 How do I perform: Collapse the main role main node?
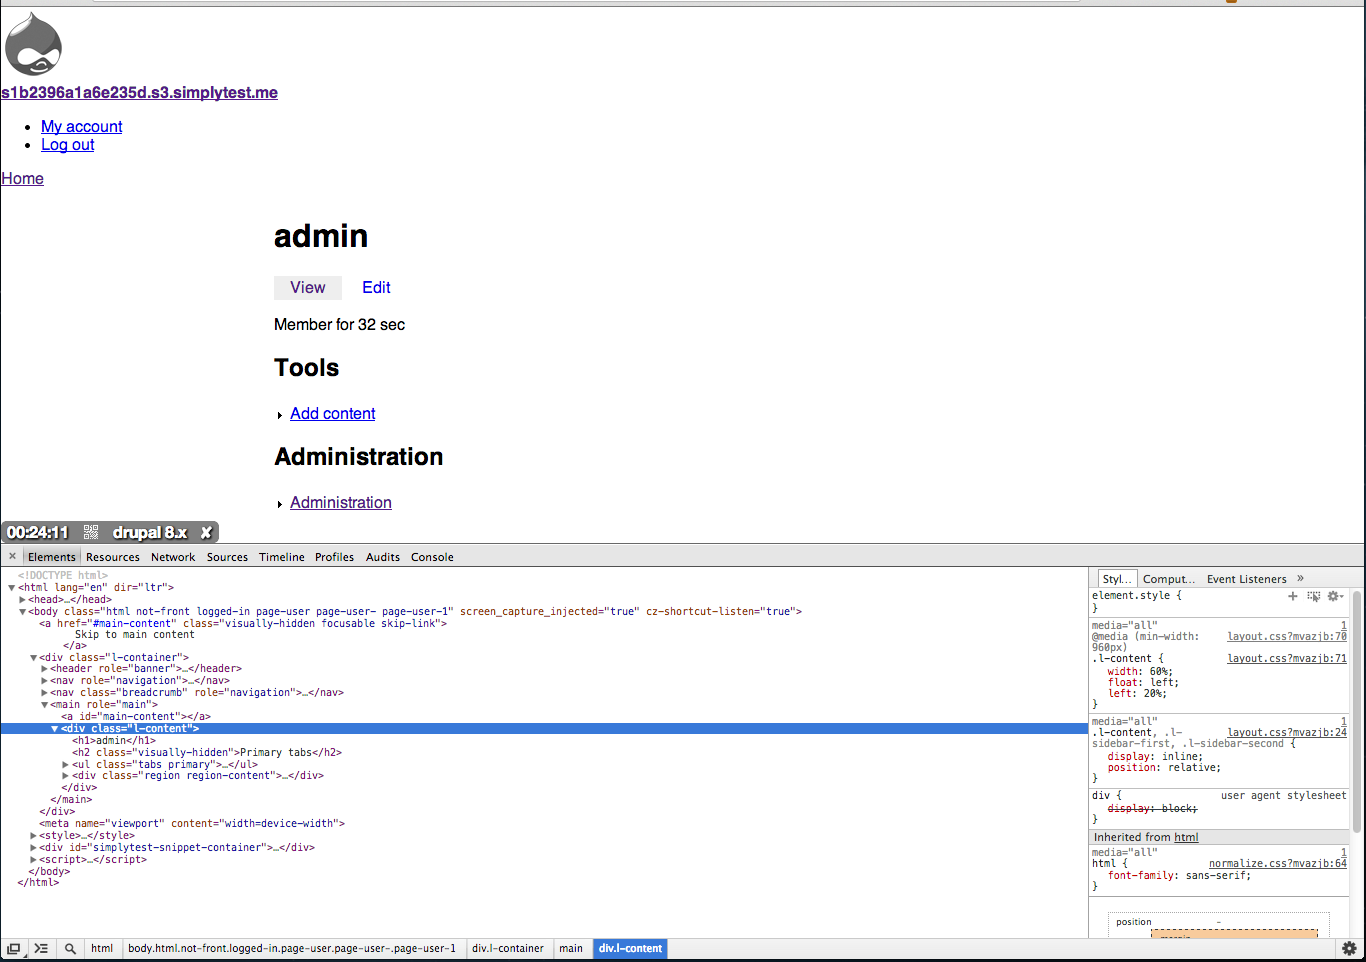coord(44,705)
